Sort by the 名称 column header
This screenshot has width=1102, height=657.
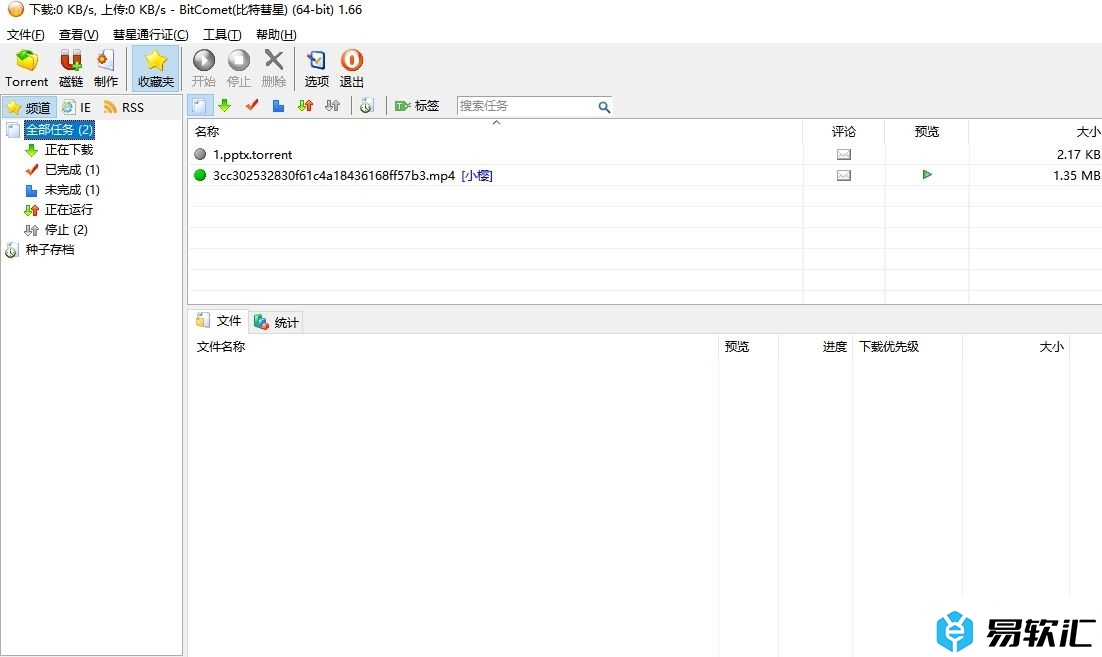coord(495,131)
